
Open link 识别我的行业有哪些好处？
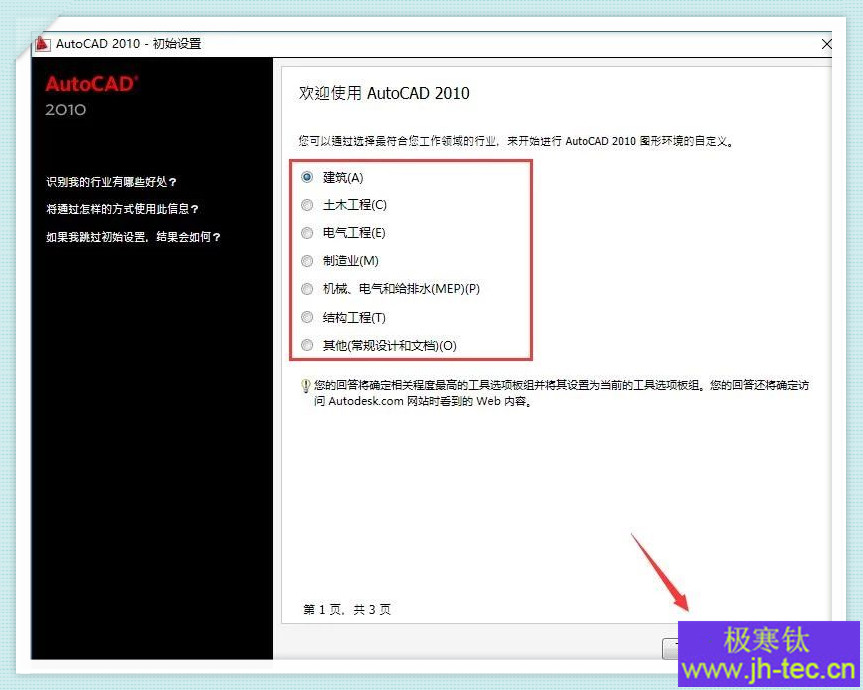point(111,182)
